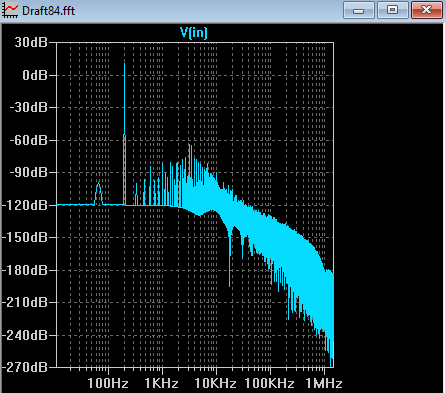Select the V(in) trace label
The height and width of the screenshot is (393, 446).
[x=194, y=32]
